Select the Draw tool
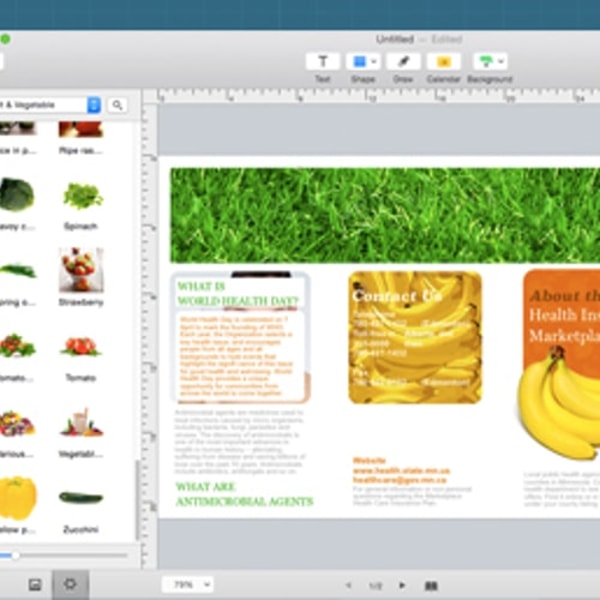Viewport: 600px width, 600px height. tap(403, 62)
